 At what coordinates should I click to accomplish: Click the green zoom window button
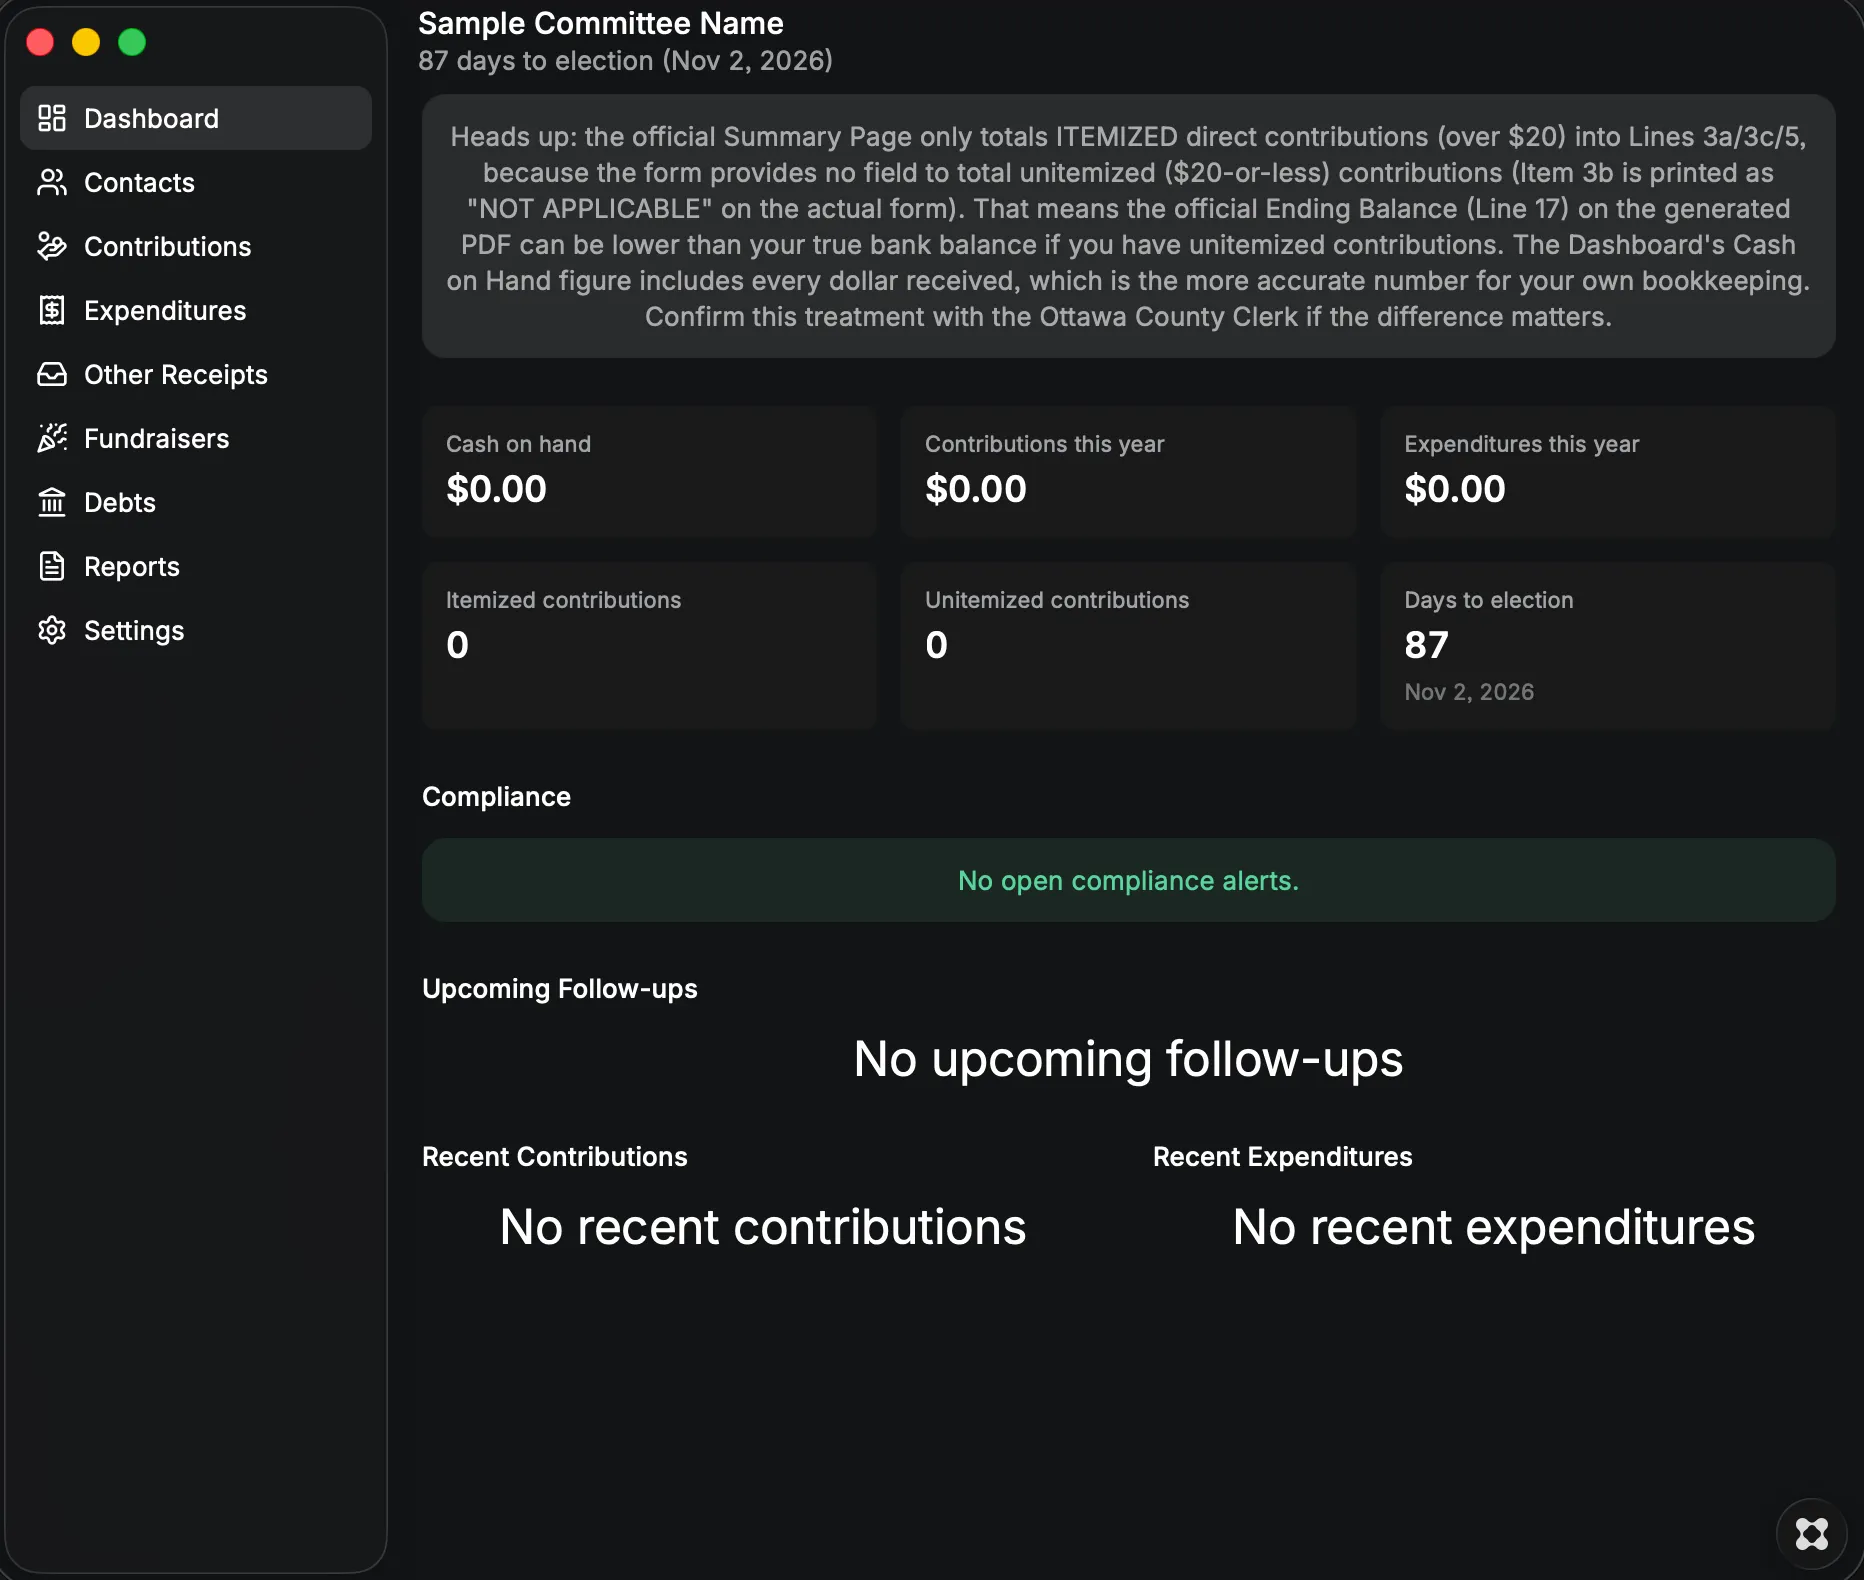point(132,42)
